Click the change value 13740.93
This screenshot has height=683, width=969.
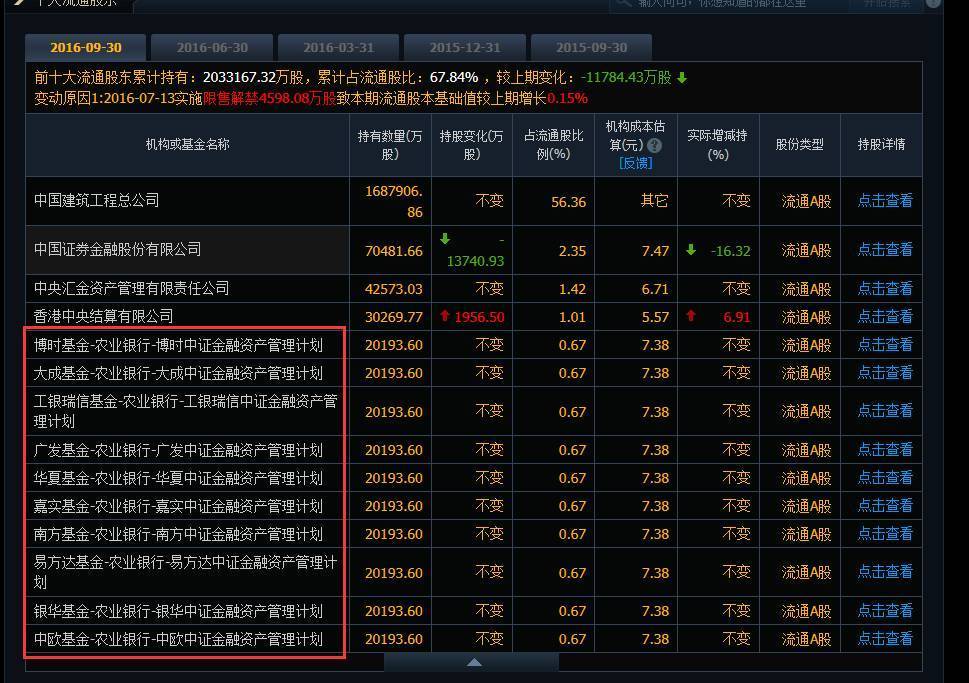(x=475, y=261)
